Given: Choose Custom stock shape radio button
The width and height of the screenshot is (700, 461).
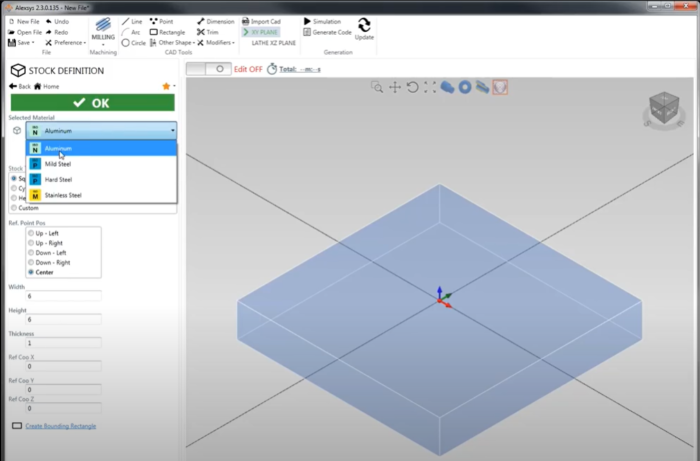Looking at the screenshot, I should point(13,207).
